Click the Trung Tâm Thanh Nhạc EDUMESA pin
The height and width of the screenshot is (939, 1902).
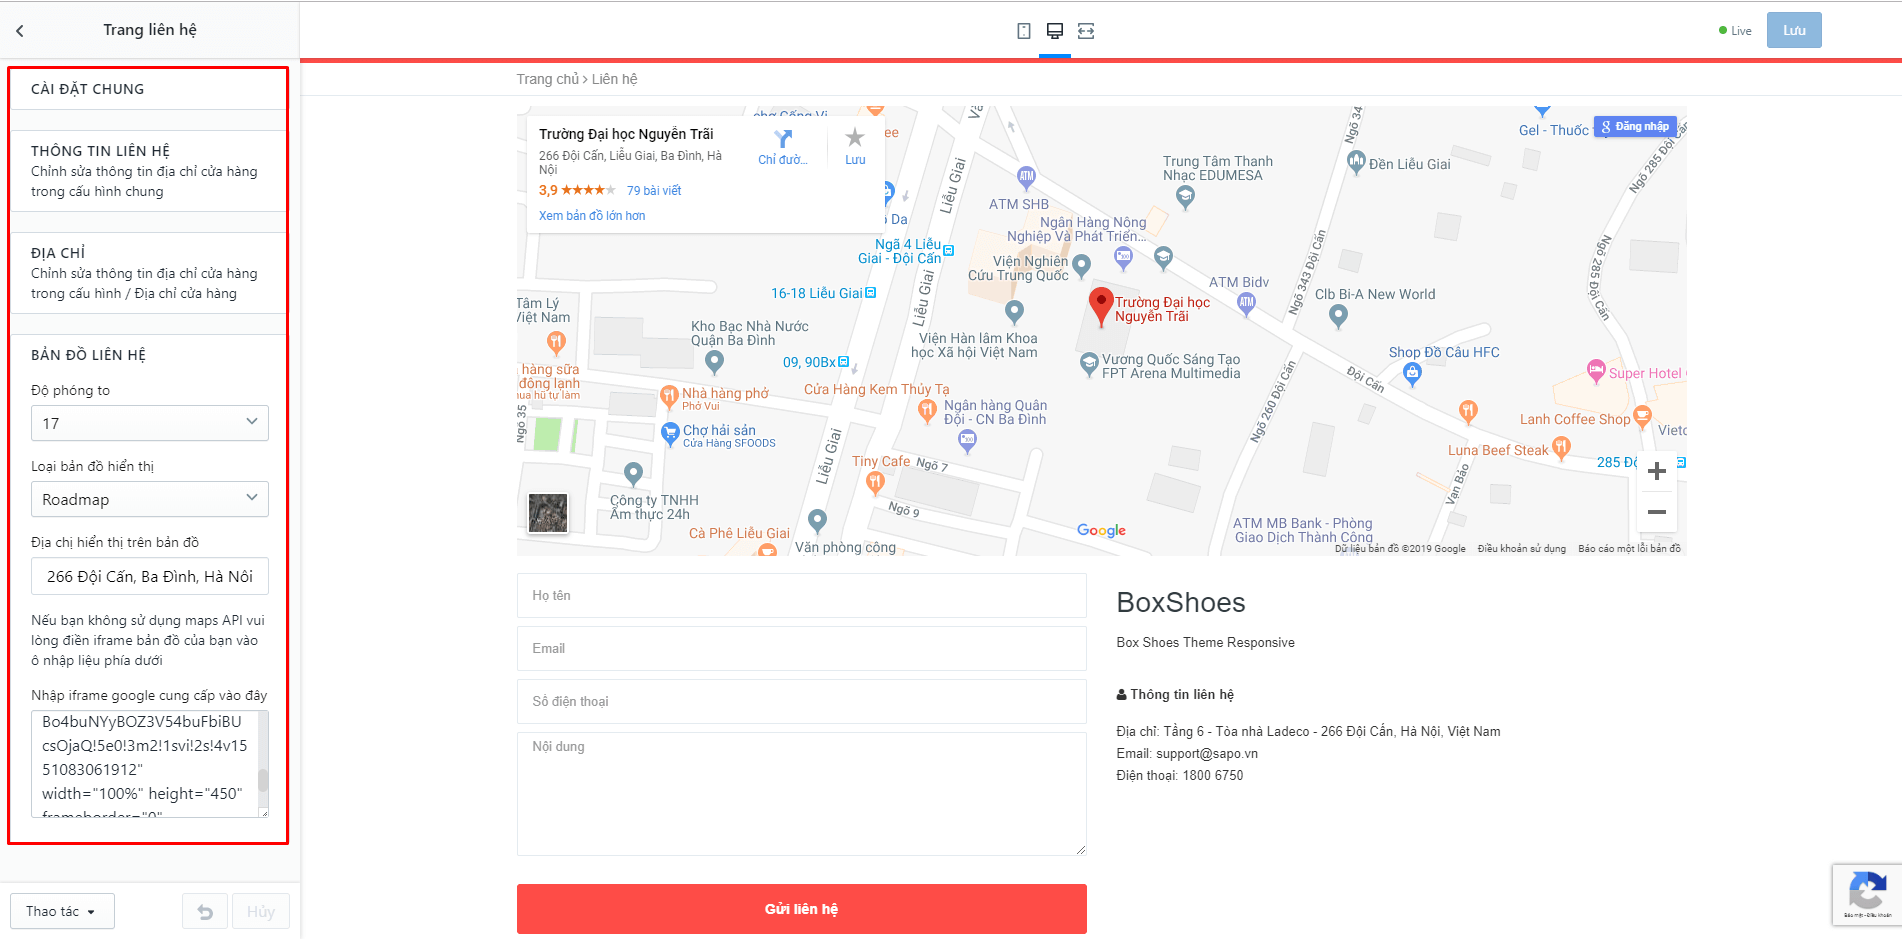tap(1185, 197)
